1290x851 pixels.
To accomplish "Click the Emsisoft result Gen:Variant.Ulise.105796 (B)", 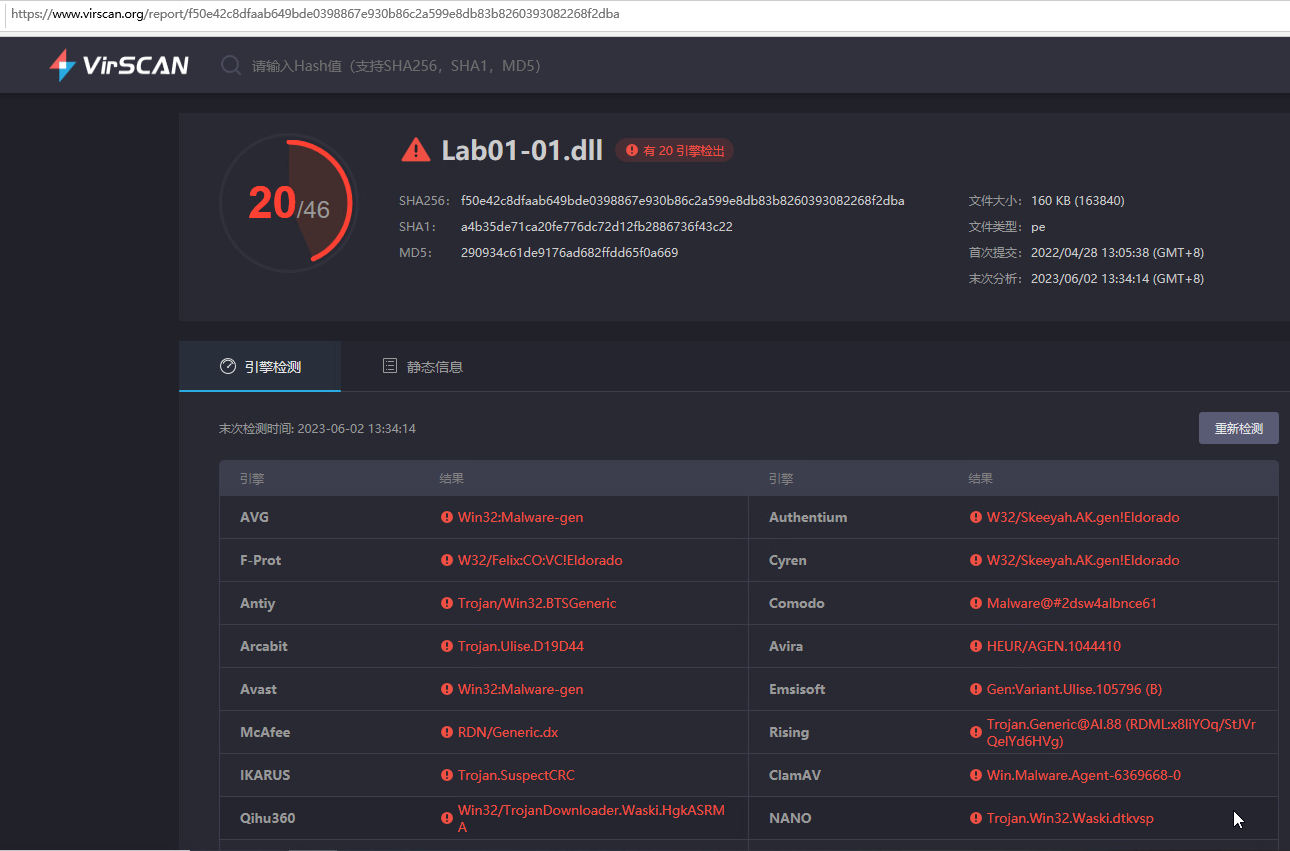I will click(x=1074, y=690).
